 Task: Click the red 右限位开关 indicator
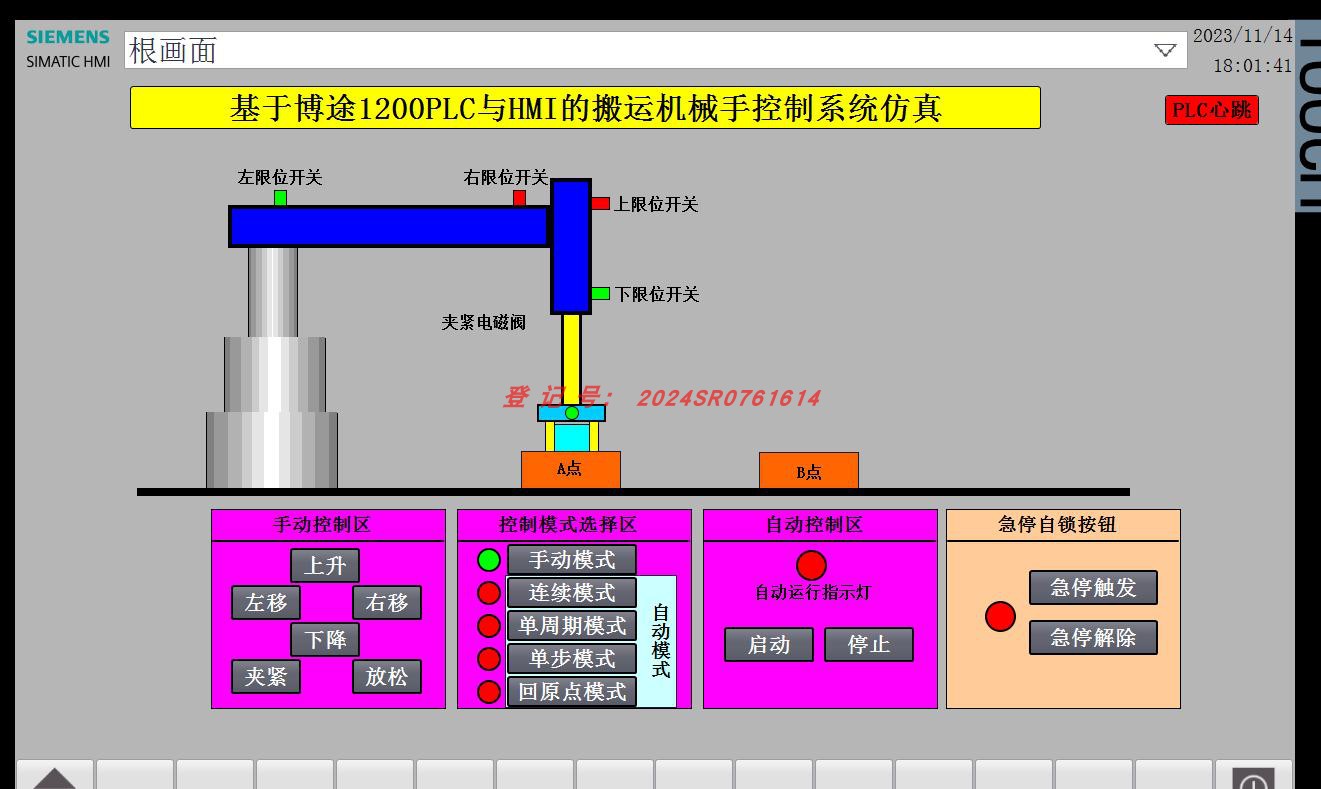tap(519, 198)
